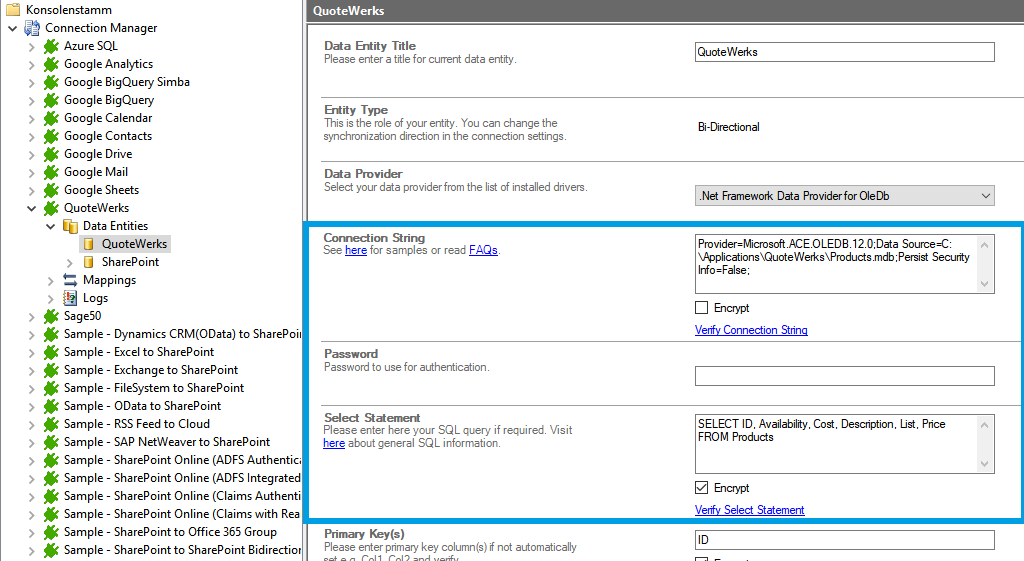Expand the Google Analytics connection node

click(x=31, y=64)
